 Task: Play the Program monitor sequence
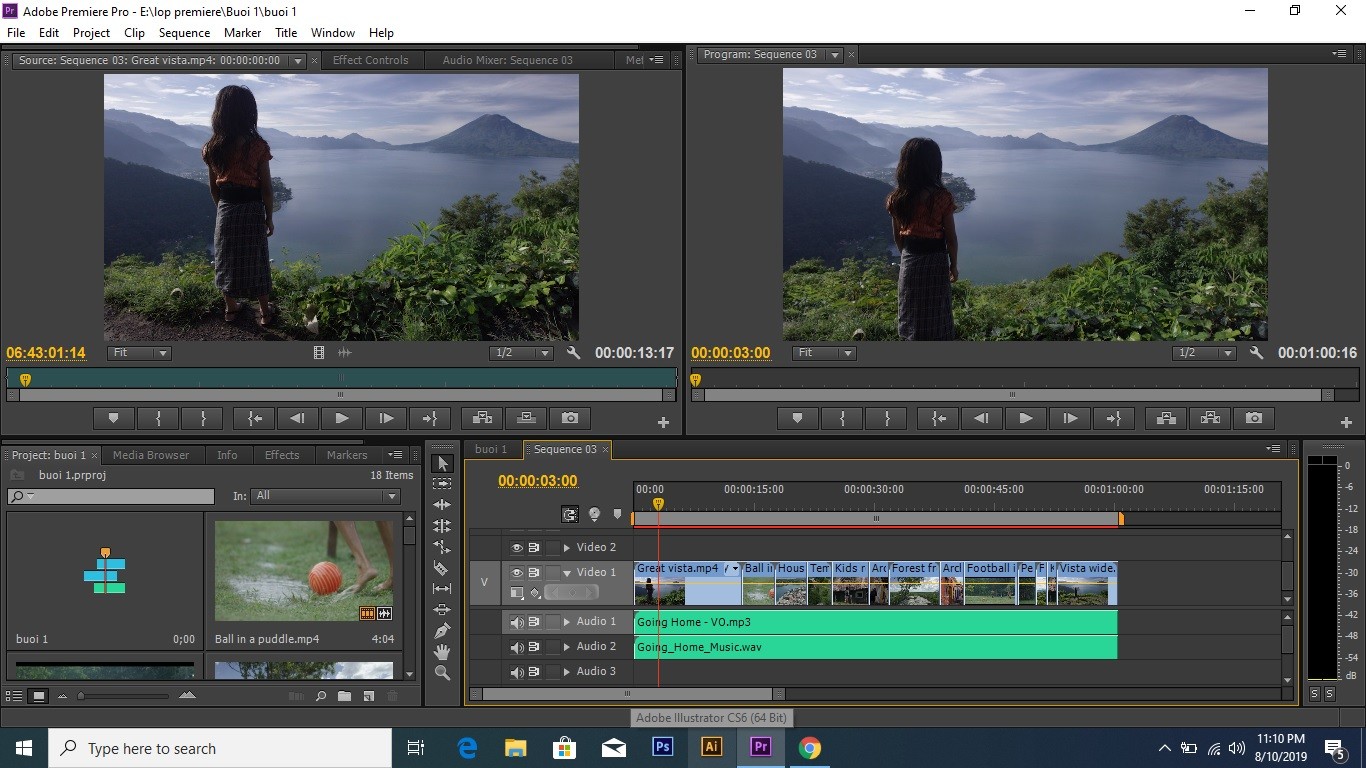(1026, 418)
